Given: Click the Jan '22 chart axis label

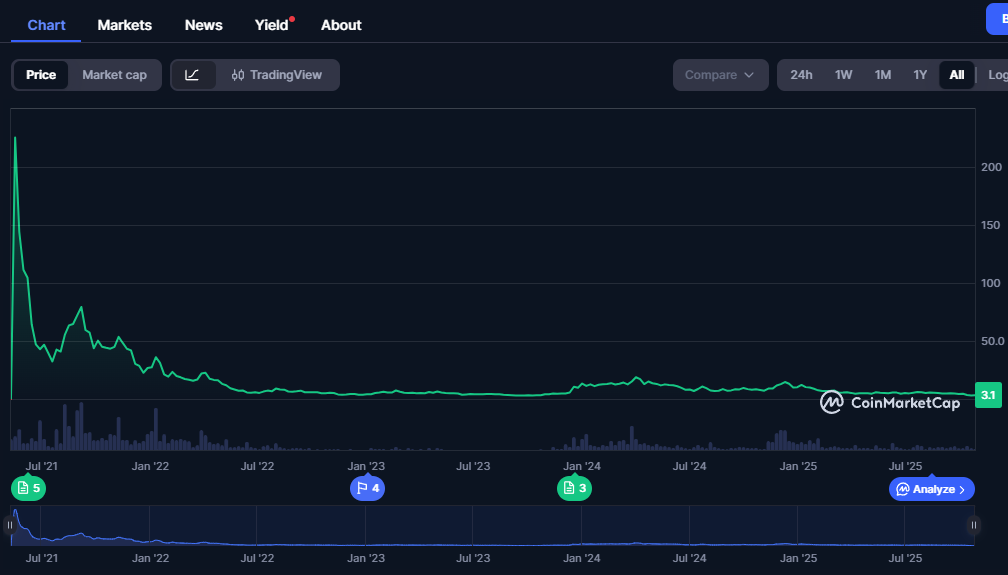Looking at the screenshot, I should point(150,466).
